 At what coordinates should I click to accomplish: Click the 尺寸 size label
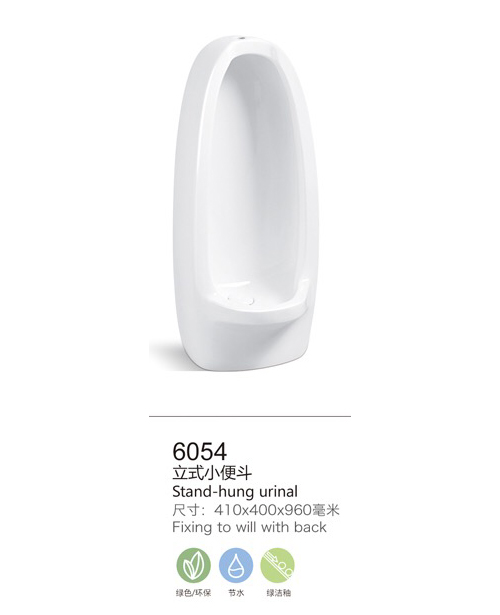[186, 510]
